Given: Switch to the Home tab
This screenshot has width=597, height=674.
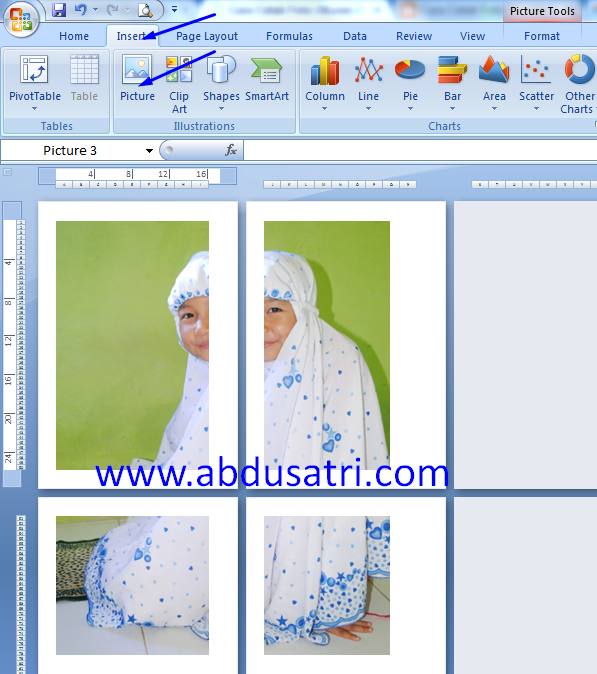Looking at the screenshot, I should point(74,36).
